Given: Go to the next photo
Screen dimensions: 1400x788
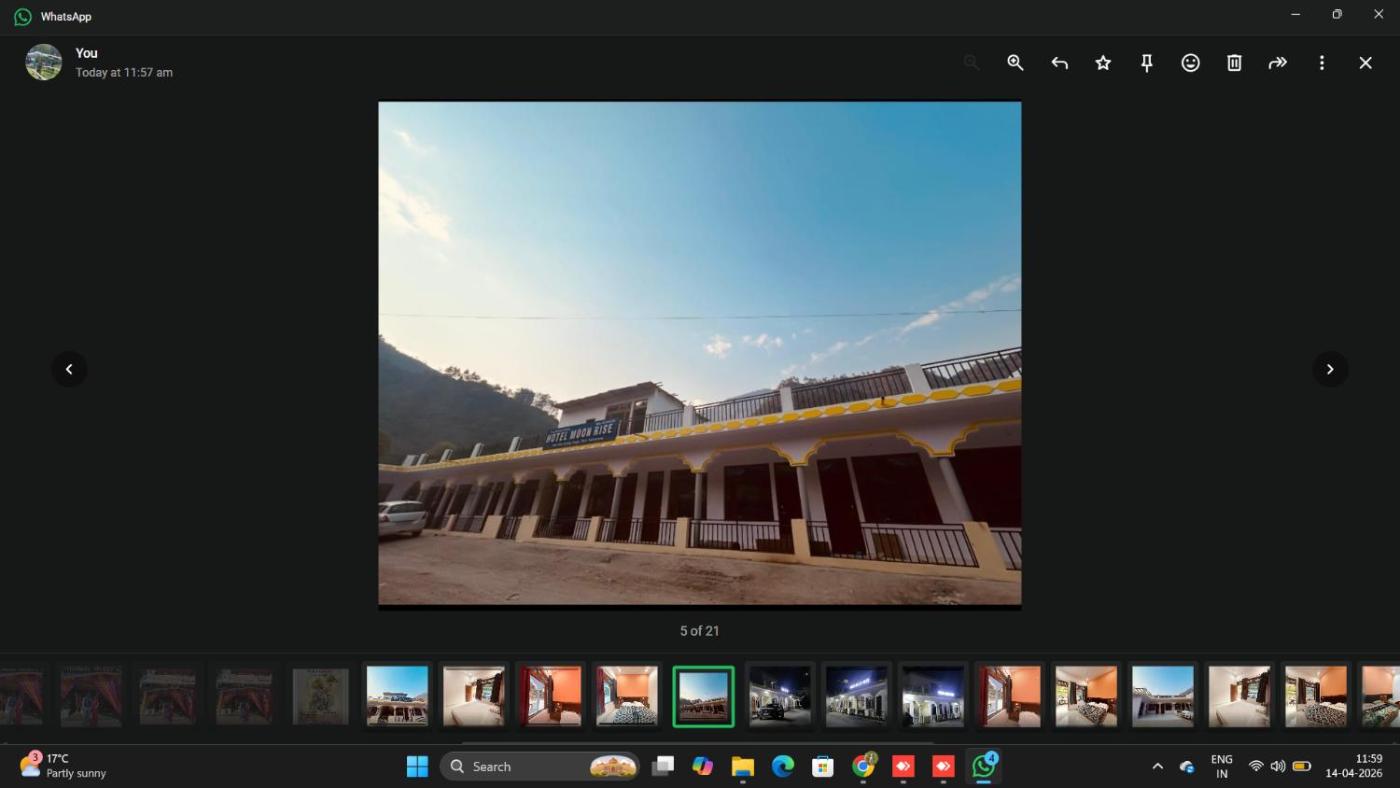Looking at the screenshot, I should tap(1329, 369).
